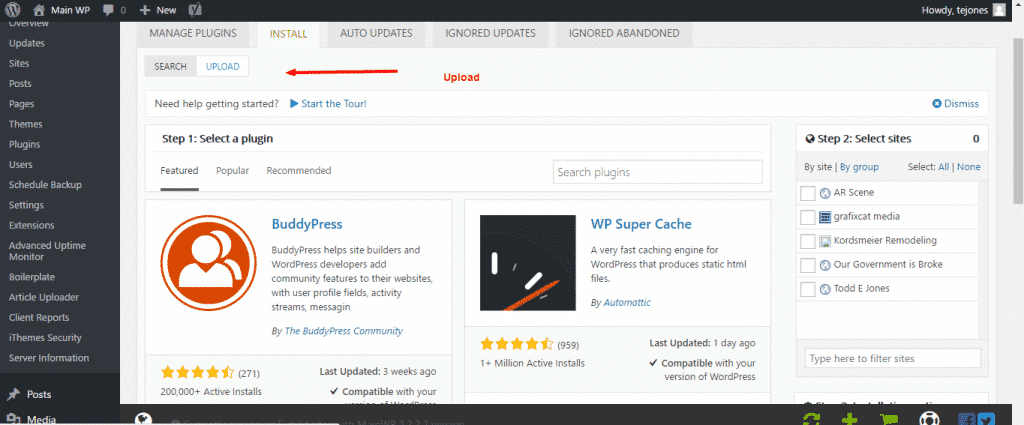Click the globe icon beside Todd E Jones
The height and width of the screenshot is (425, 1024).
pos(825,289)
